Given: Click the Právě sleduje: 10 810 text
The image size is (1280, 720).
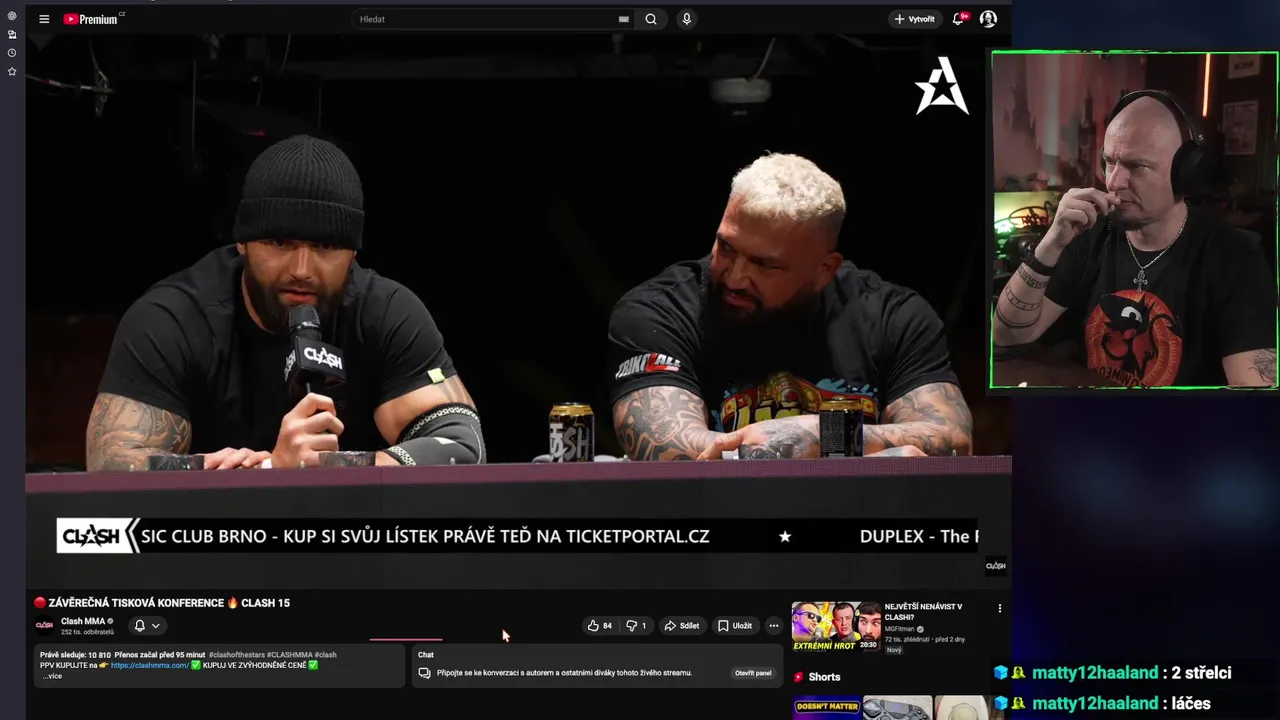Looking at the screenshot, I should [x=75, y=655].
